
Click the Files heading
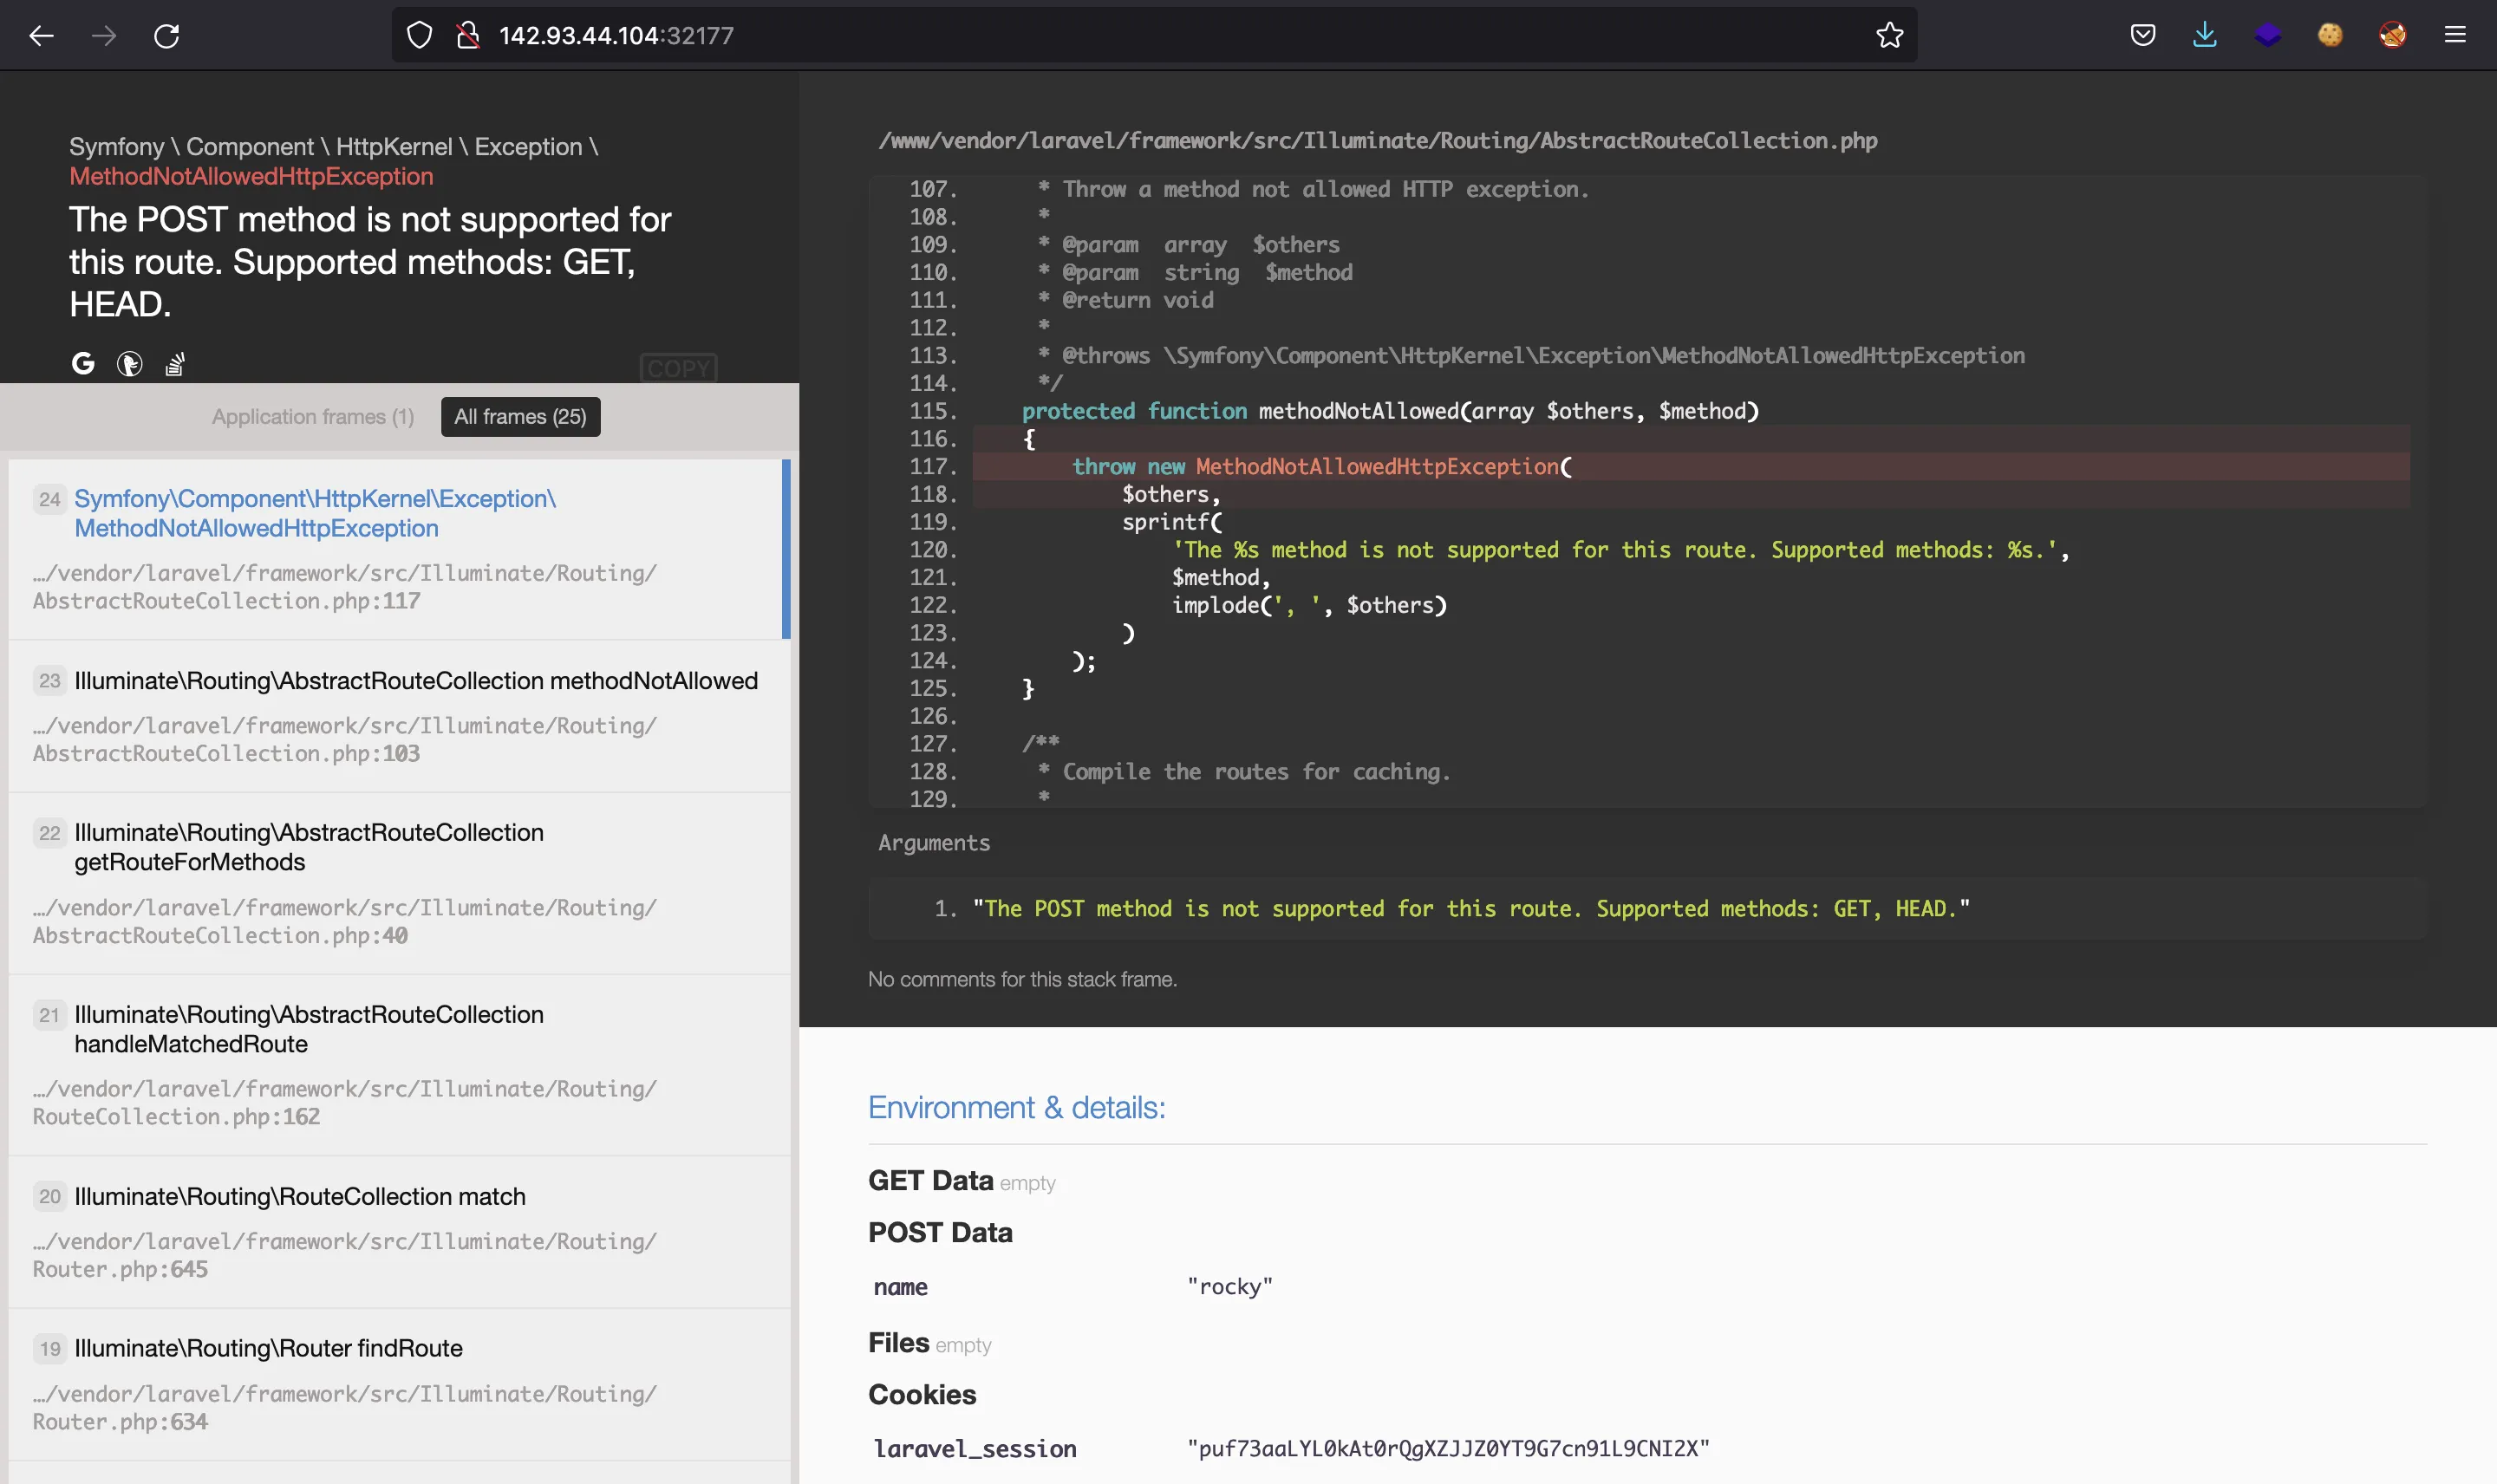tap(898, 1343)
